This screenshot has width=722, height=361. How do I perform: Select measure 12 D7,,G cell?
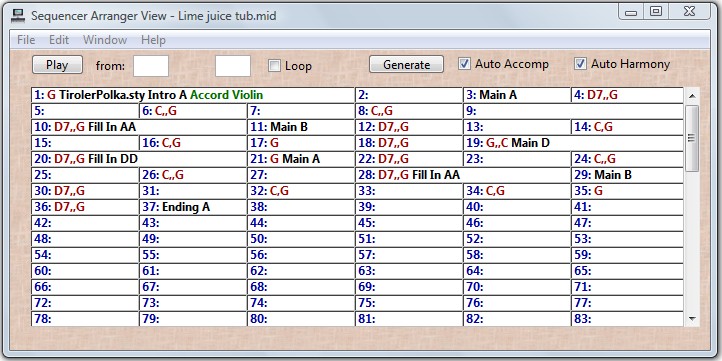coord(409,127)
